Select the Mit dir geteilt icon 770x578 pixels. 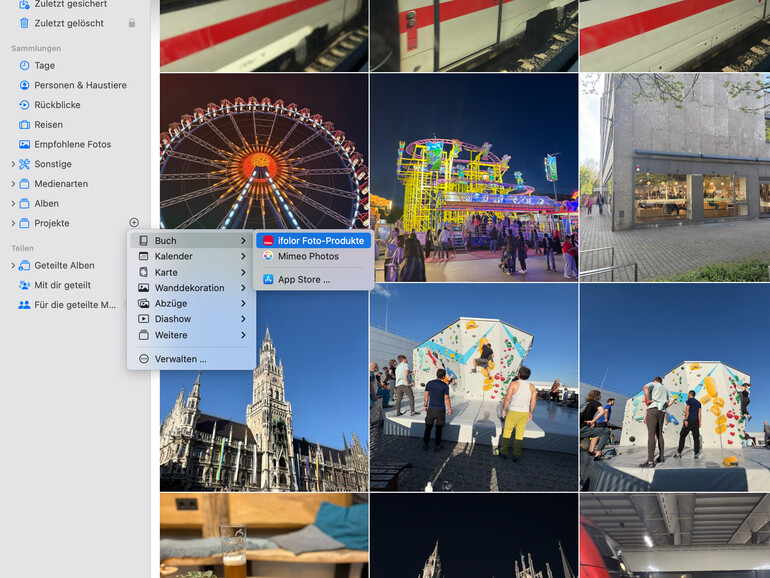coord(25,285)
